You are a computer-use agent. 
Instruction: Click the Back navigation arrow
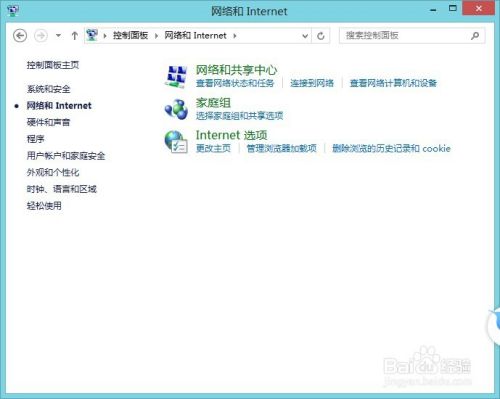point(20,35)
